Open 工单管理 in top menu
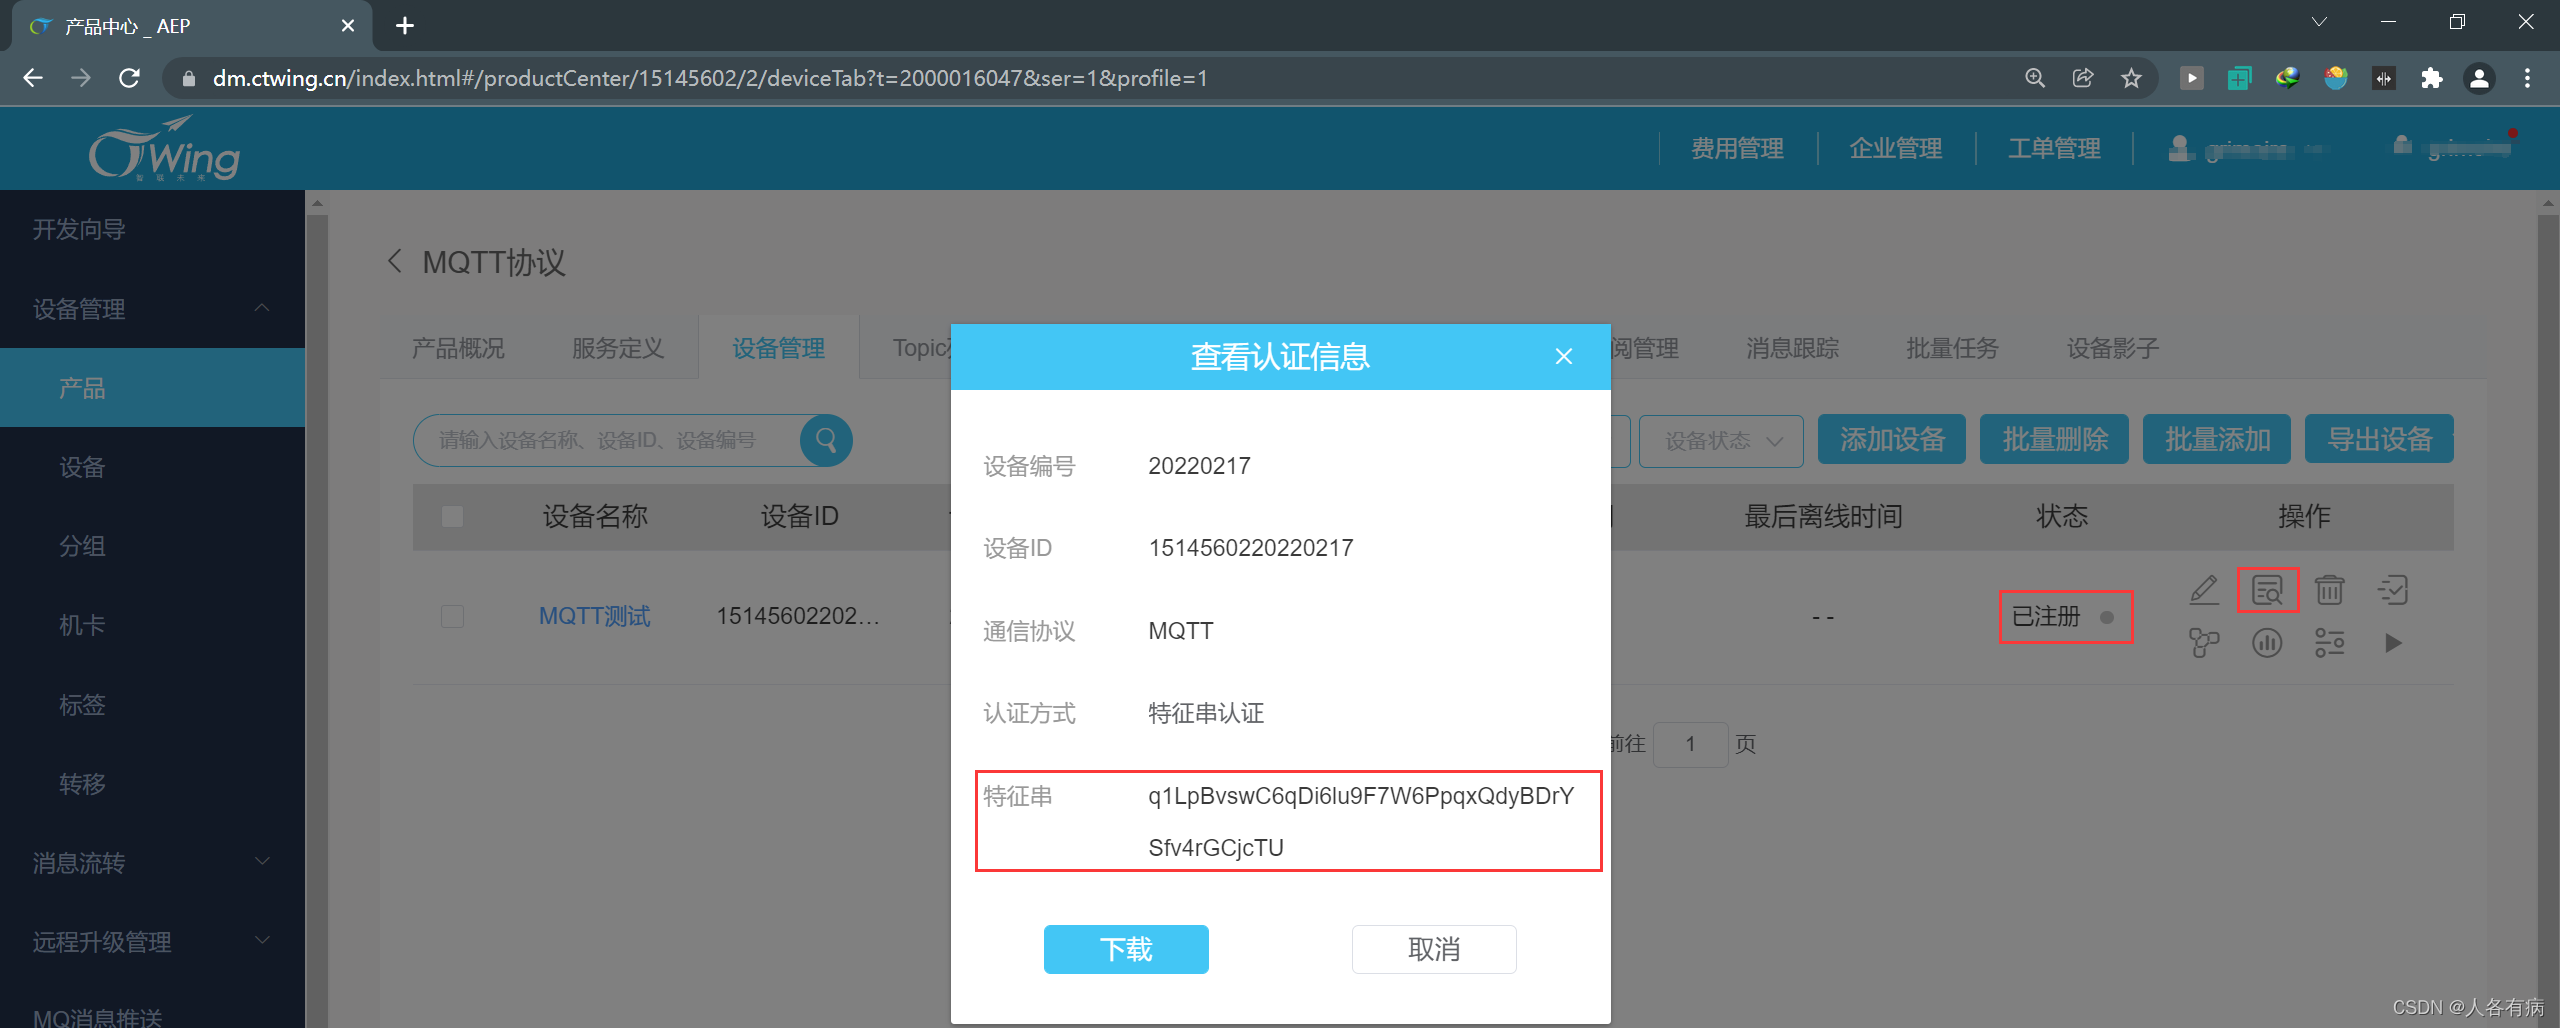The width and height of the screenshot is (2560, 1028). coord(2054,148)
